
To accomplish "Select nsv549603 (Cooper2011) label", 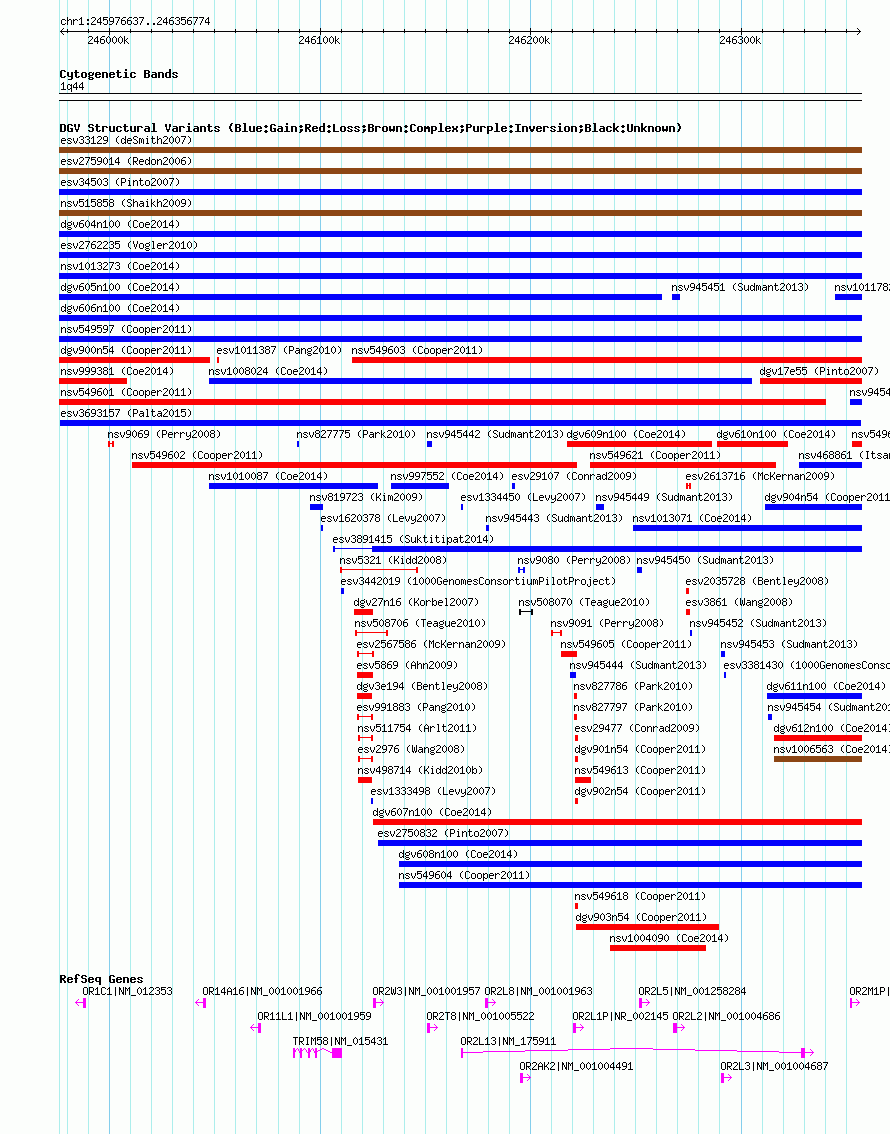I will [x=417, y=350].
